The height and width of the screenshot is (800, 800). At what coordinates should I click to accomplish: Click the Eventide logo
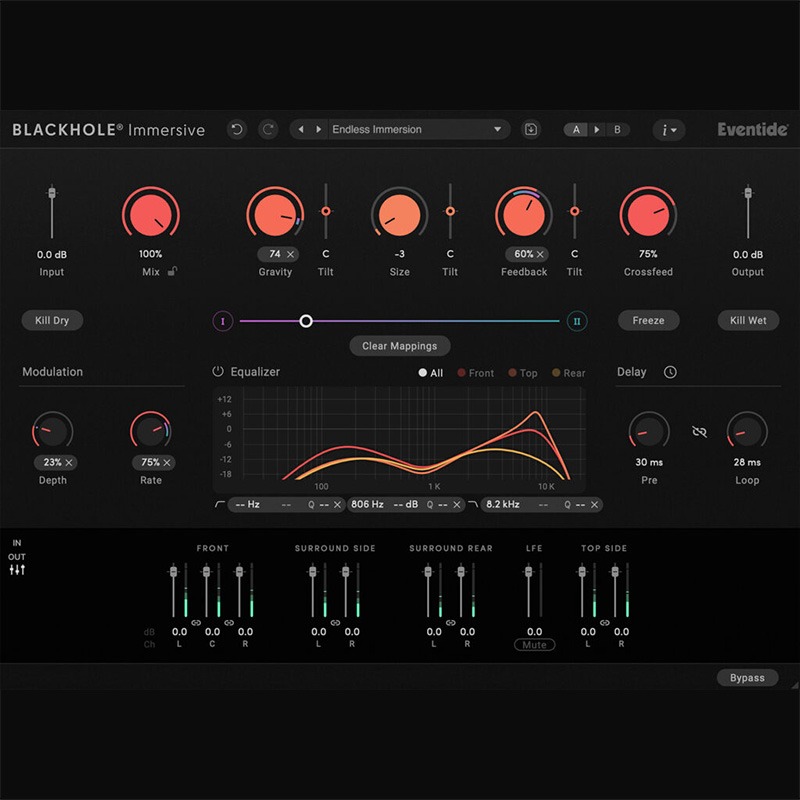[x=753, y=130]
